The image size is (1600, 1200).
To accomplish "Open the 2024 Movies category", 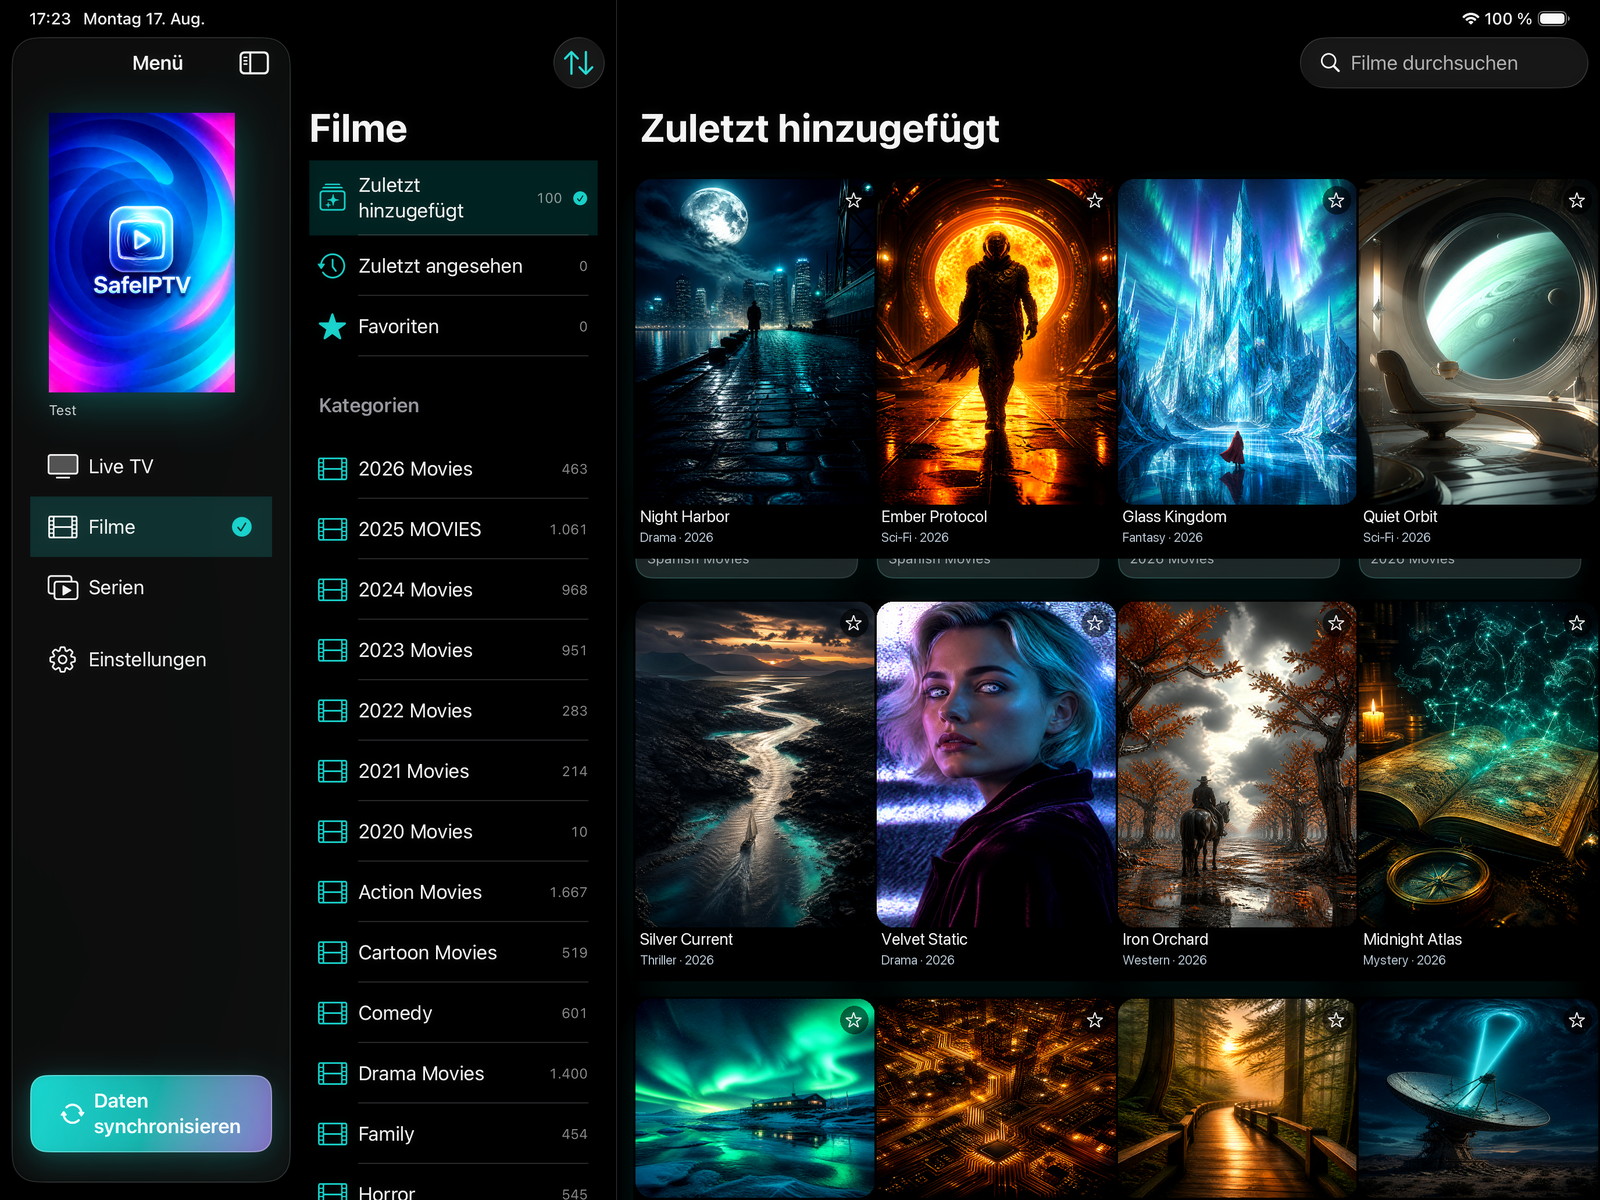I will point(453,590).
